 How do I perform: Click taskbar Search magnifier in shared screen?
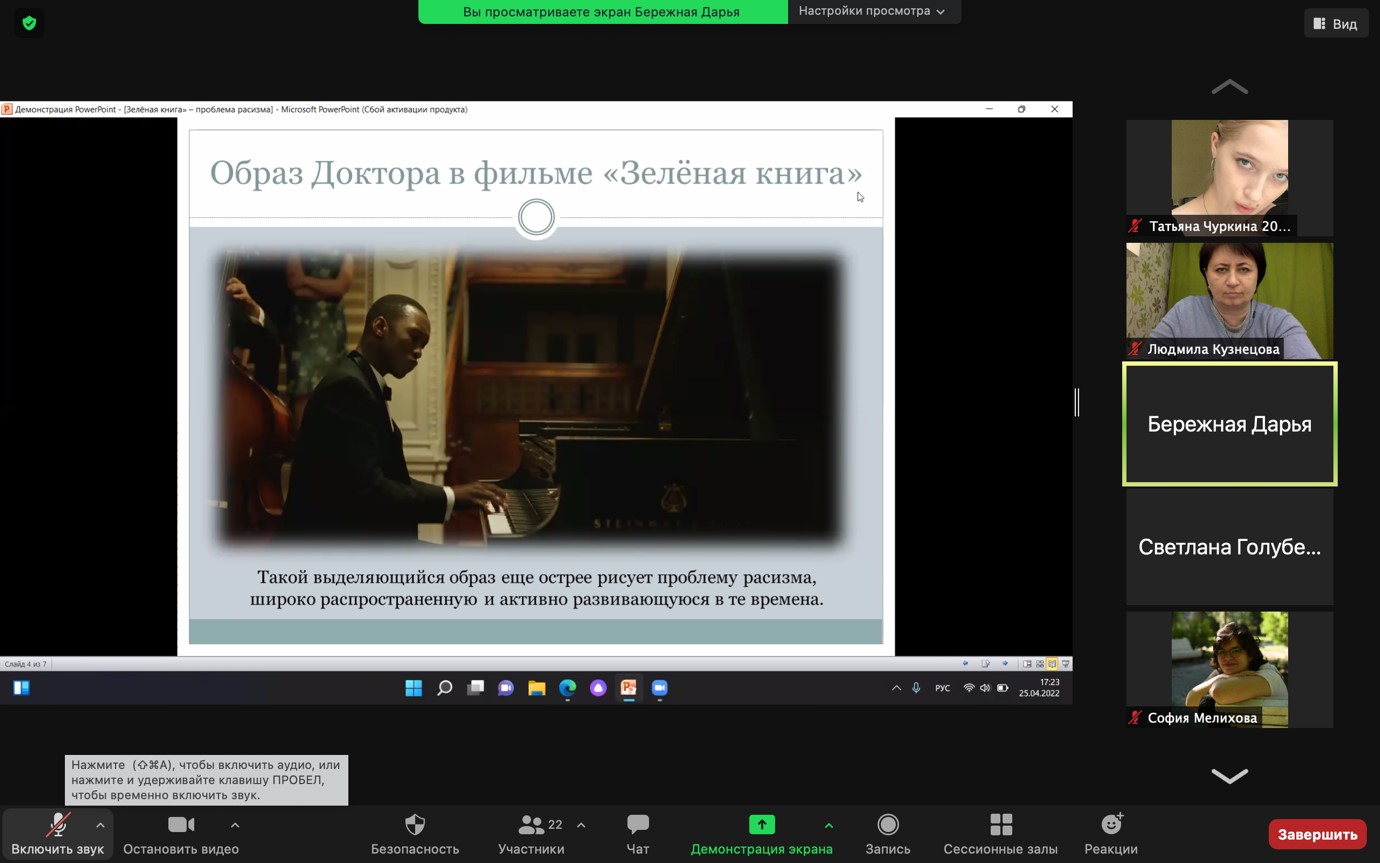coord(445,688)
